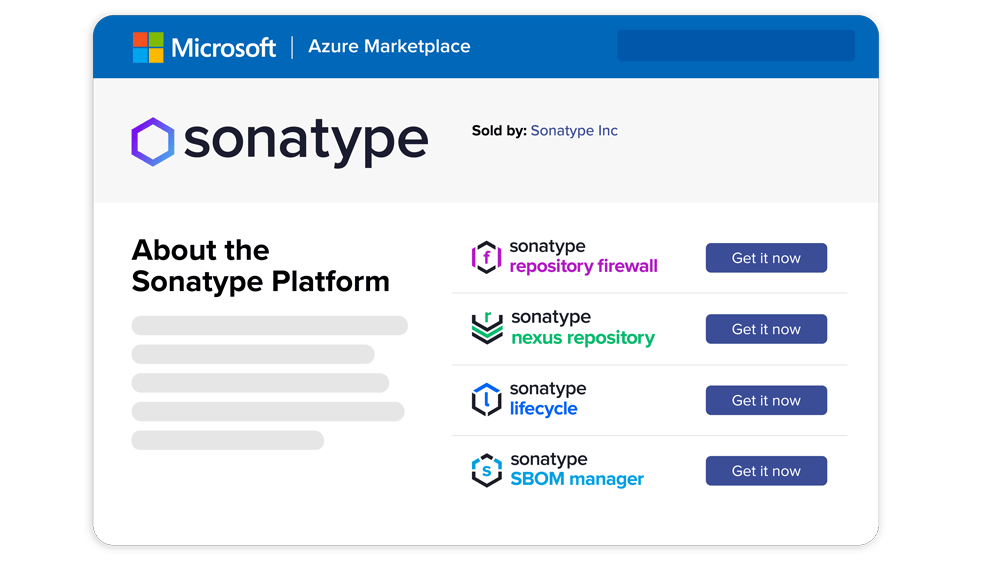Click the Azure Marketplace header text
Screen dimensions: 1000x563
point(389,47)
